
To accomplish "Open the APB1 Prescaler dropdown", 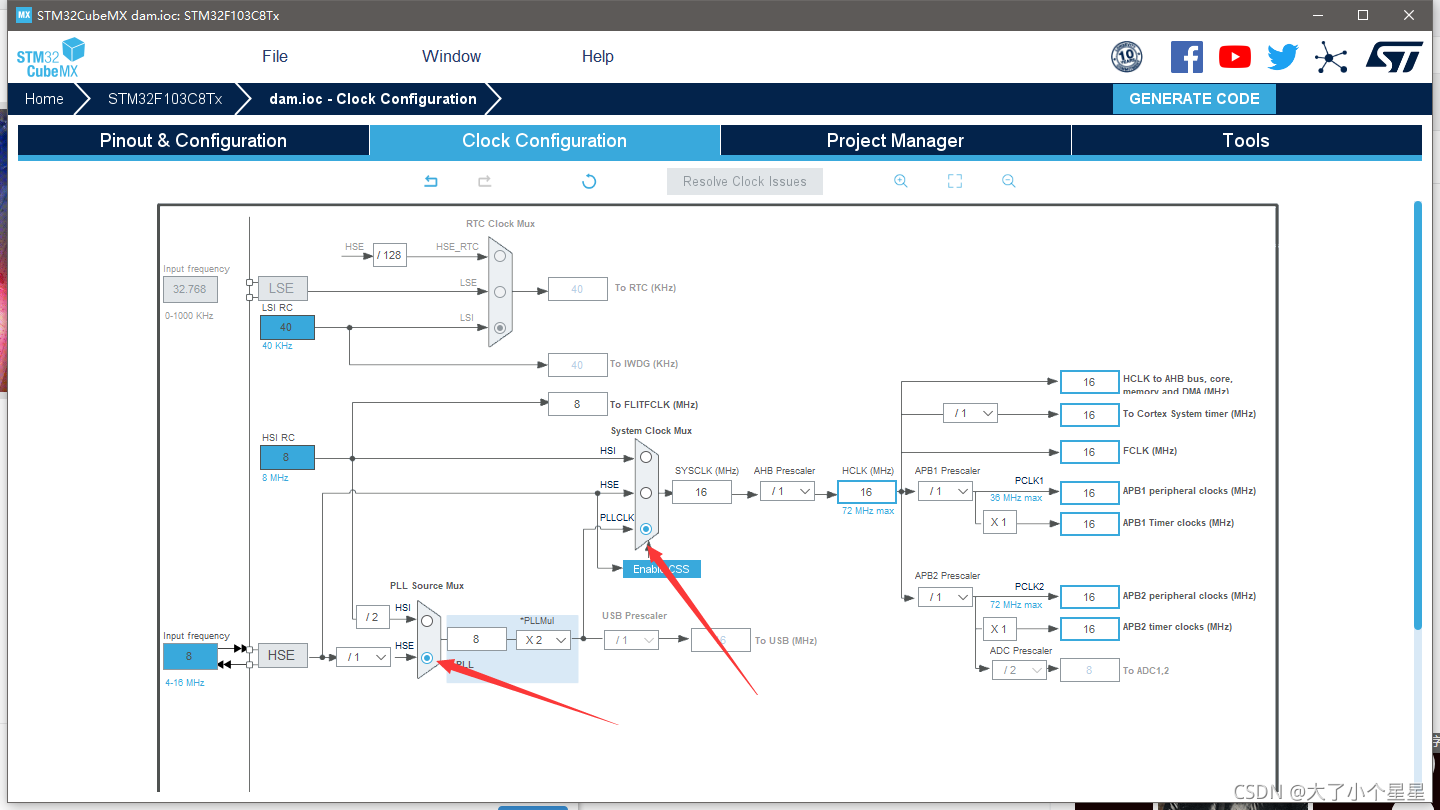I will [x=945, y=491].
